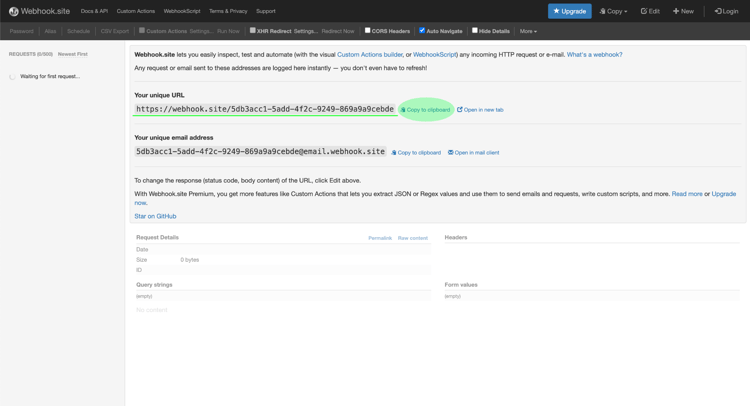Viewport: 750px width, 406px height.
Task: Click the Edit button in navbar
Action: [x=650, y=11]
